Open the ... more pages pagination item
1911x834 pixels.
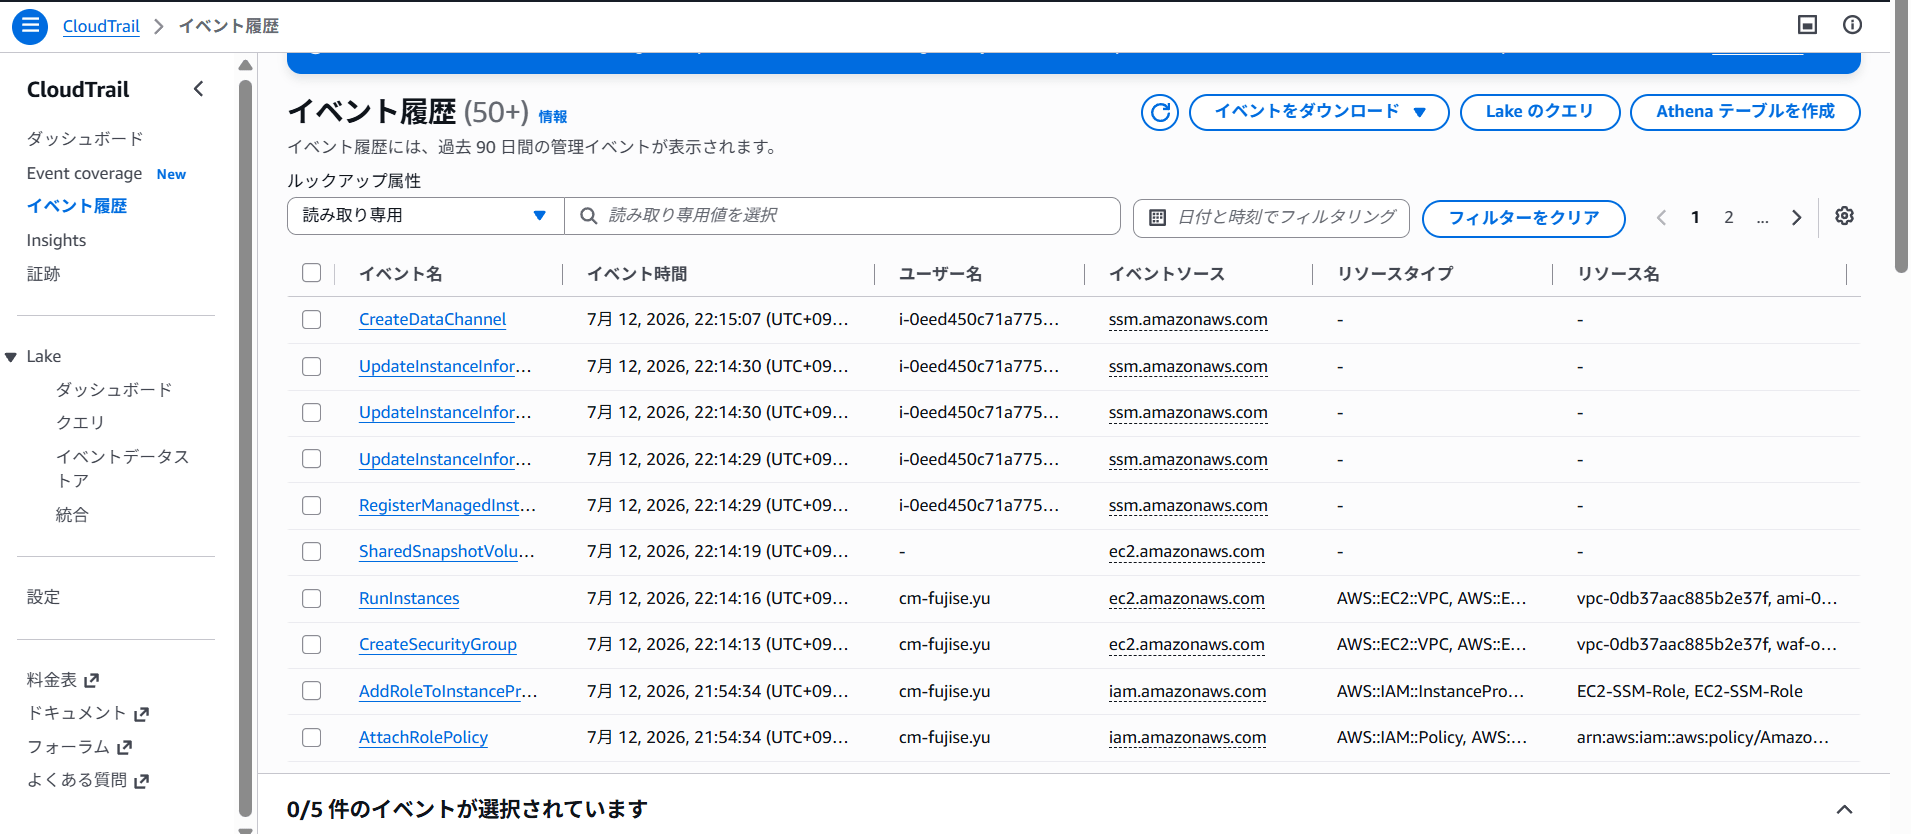(1762, 217)
